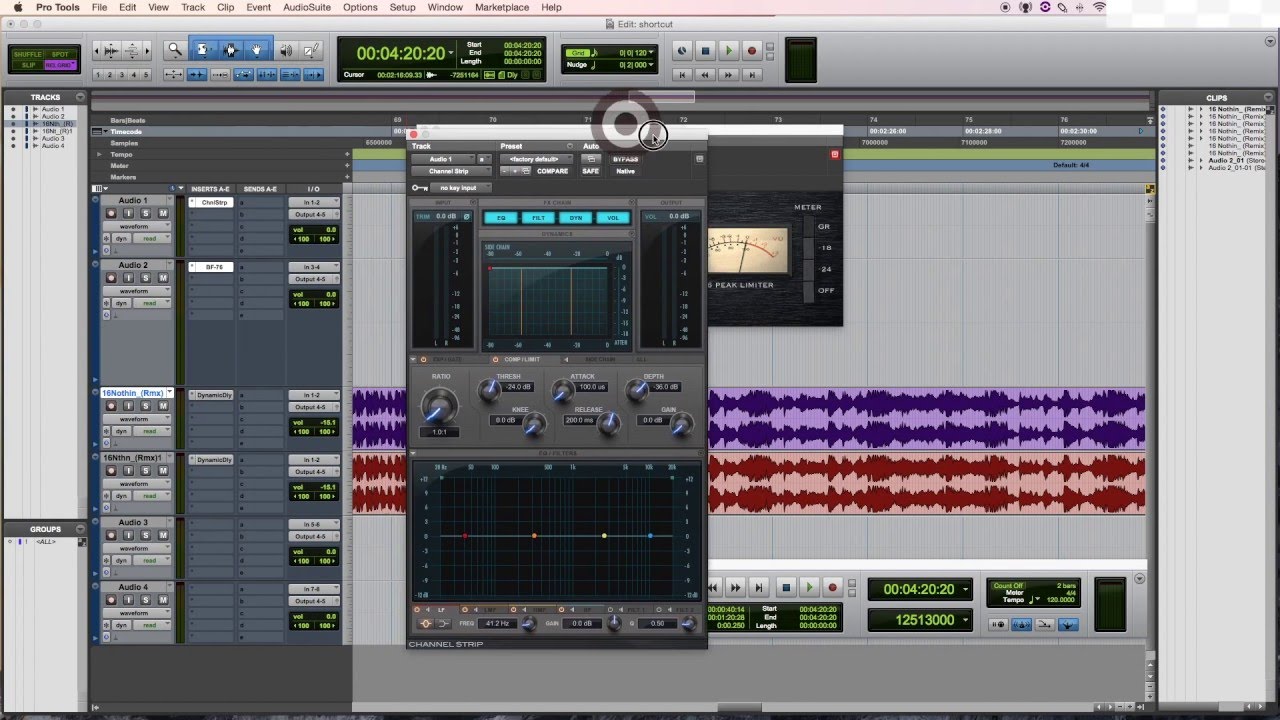Select the Grabber hand tool

point(258,50)
